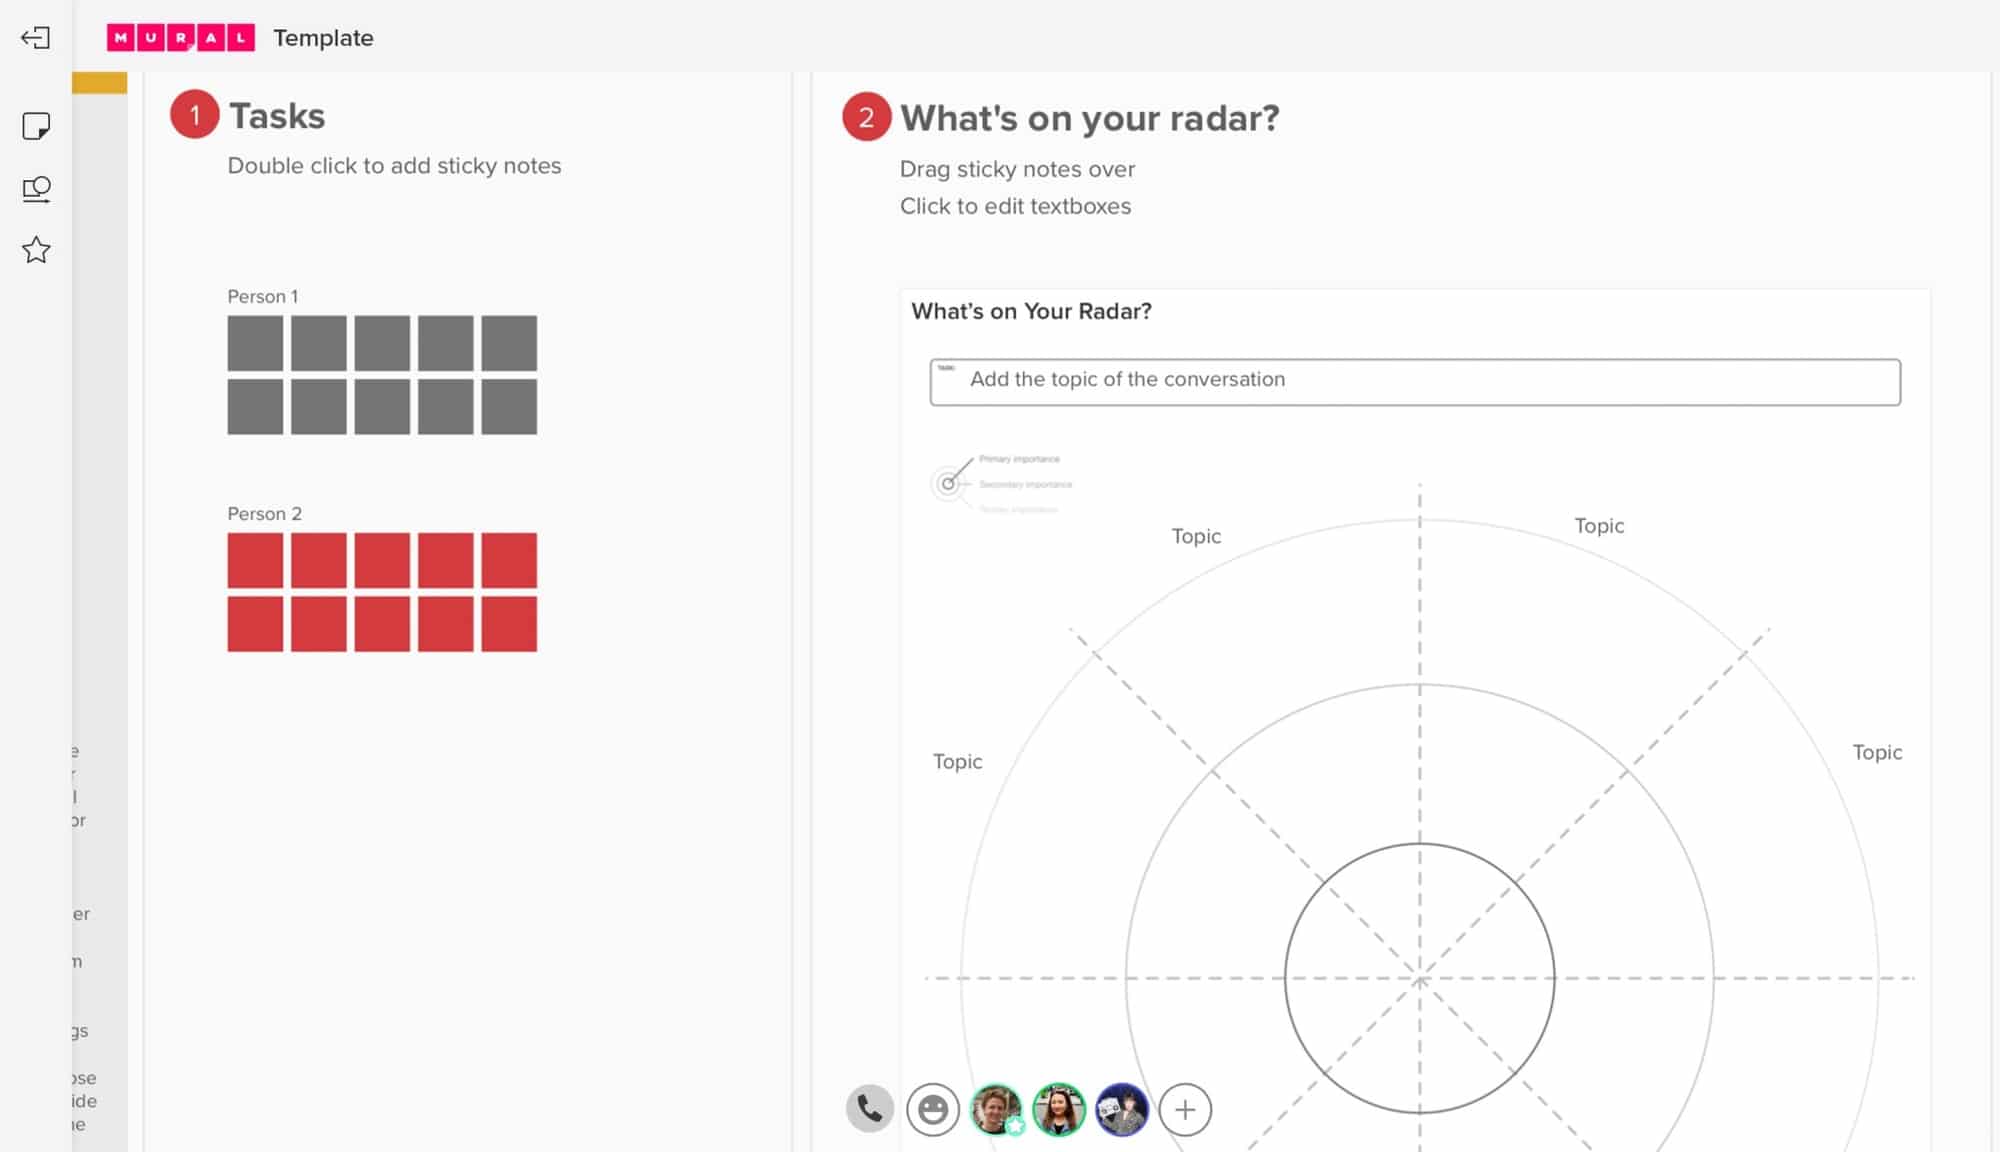Click the blue-ringed collaborator avatar
2000x1152 pixels.
tap(1121, 1110)
